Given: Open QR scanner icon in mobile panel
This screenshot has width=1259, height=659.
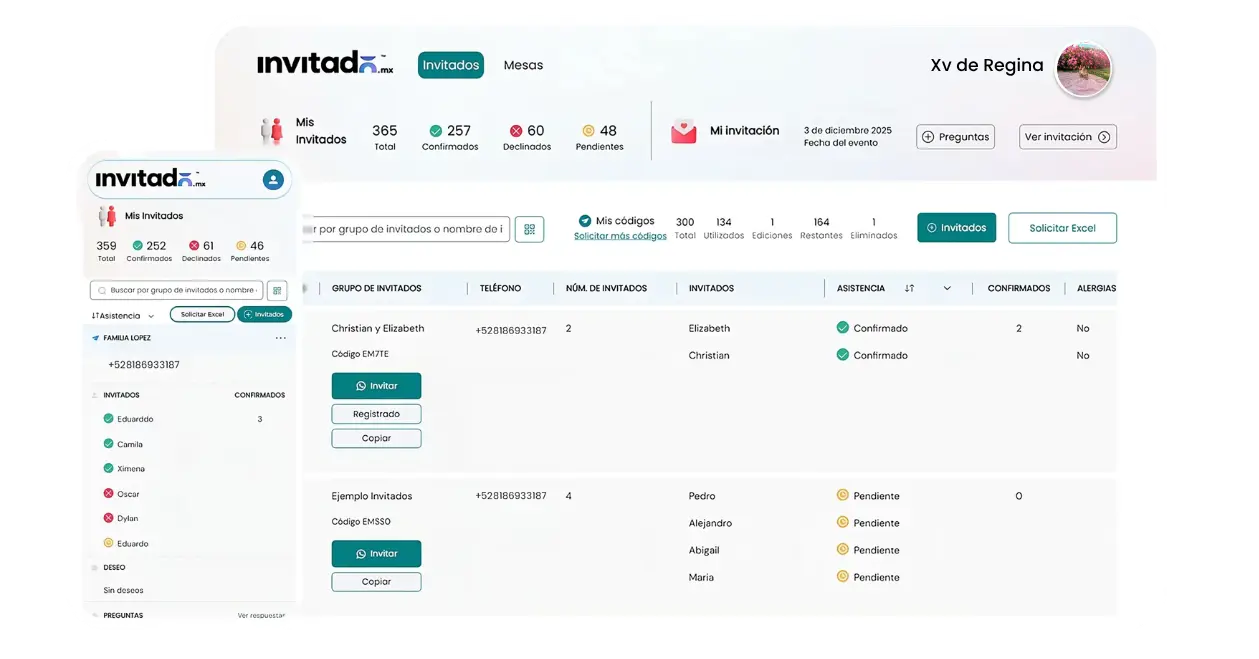Looking at the screenshot, I should click(277, 291).
